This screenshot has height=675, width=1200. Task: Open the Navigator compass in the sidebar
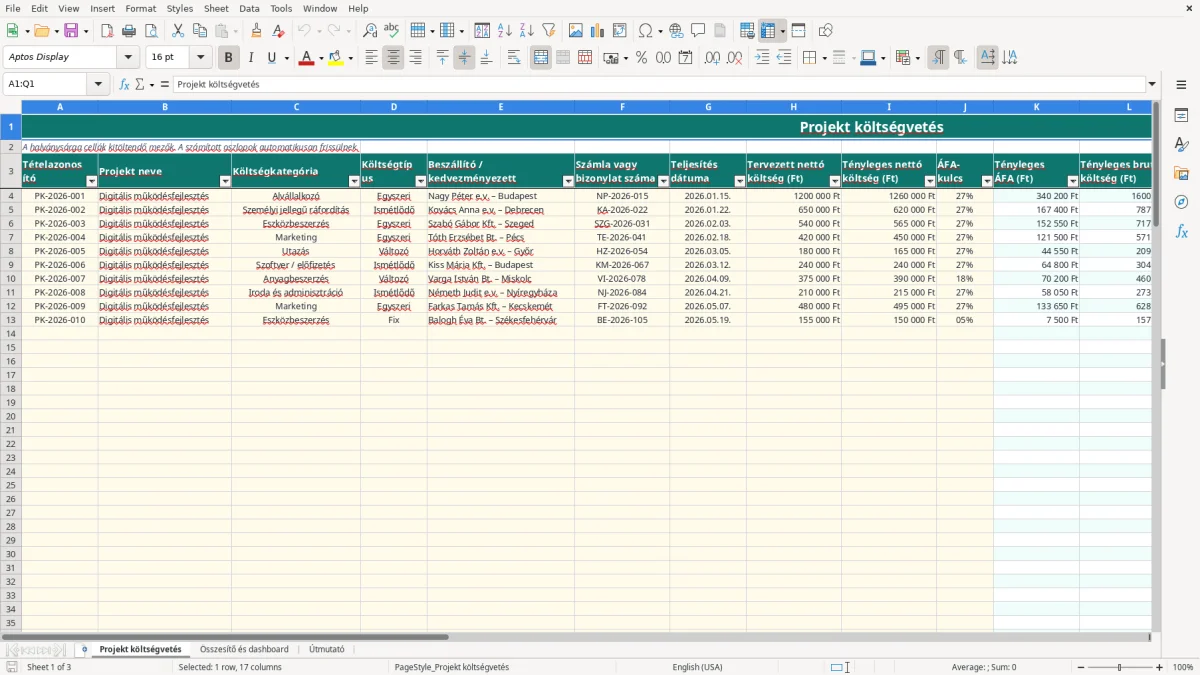pos(1181,202)
